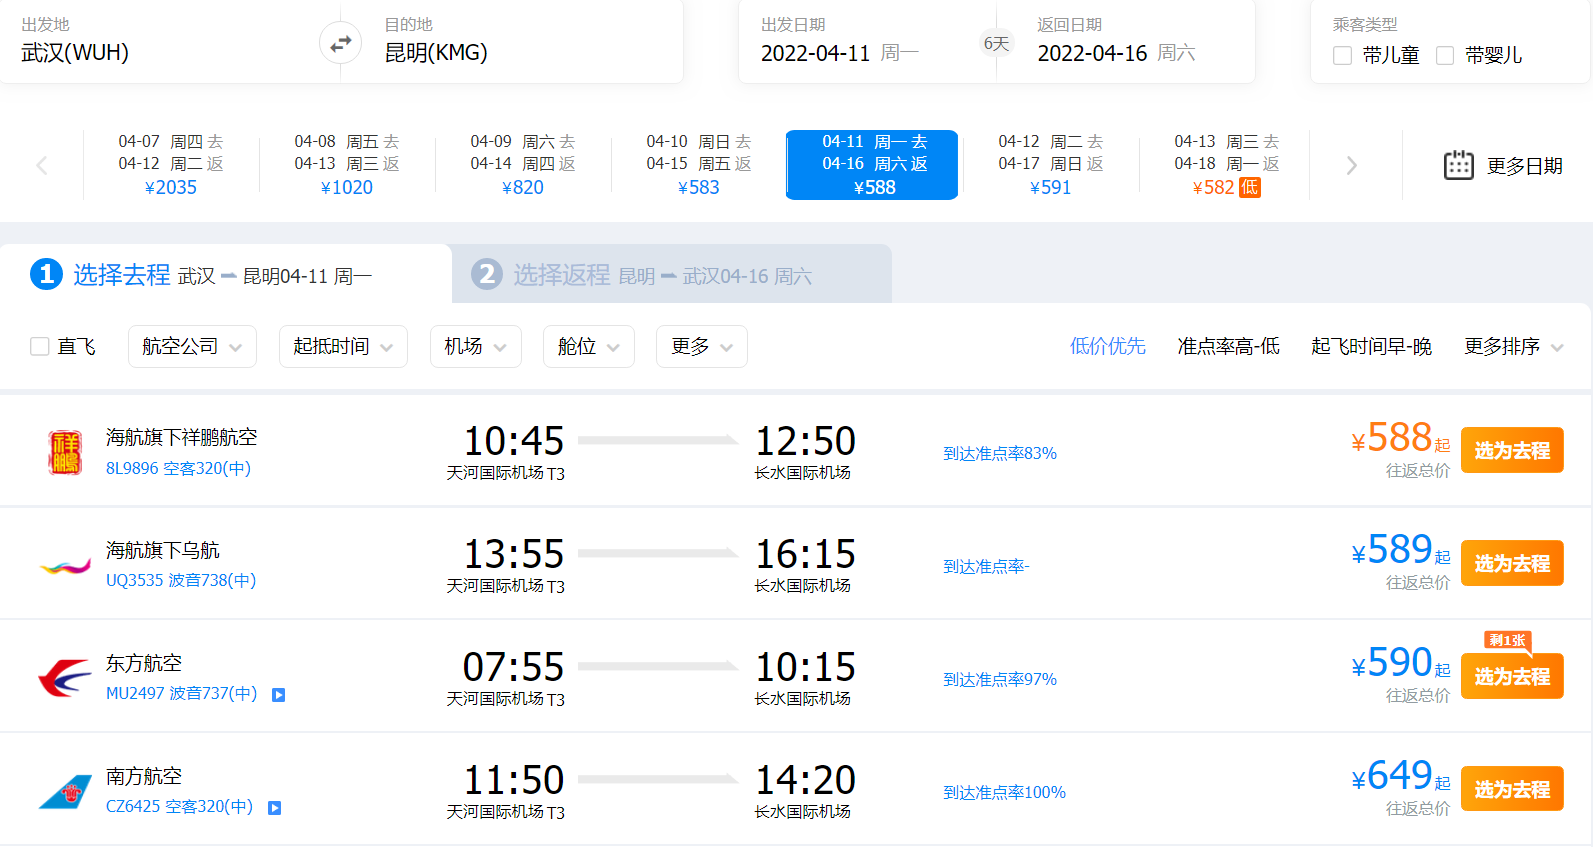Click the step 2 circle icon
This screenshot has width=1593, height=847.
(487, 273)
